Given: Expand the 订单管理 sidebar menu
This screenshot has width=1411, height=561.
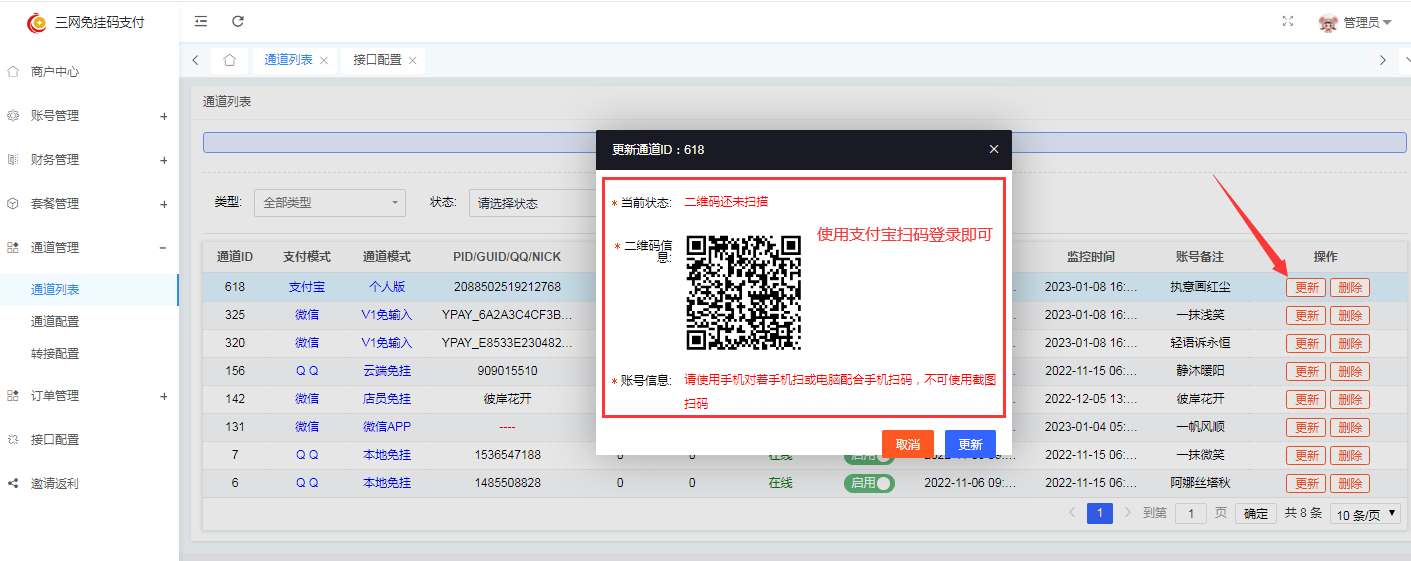Looking at the screenshot, I should click(x=90, y=396).
